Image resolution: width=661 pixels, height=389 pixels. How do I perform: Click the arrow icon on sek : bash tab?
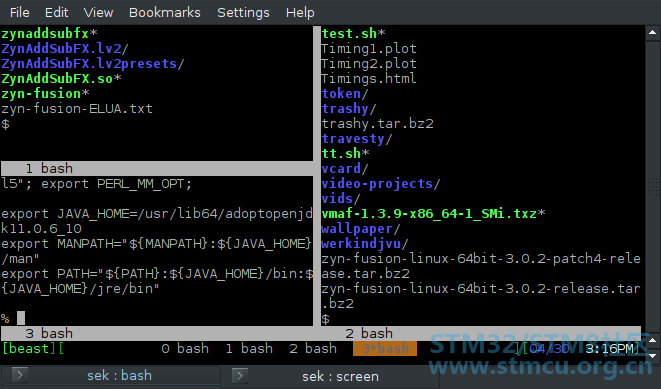click(20, 375)
